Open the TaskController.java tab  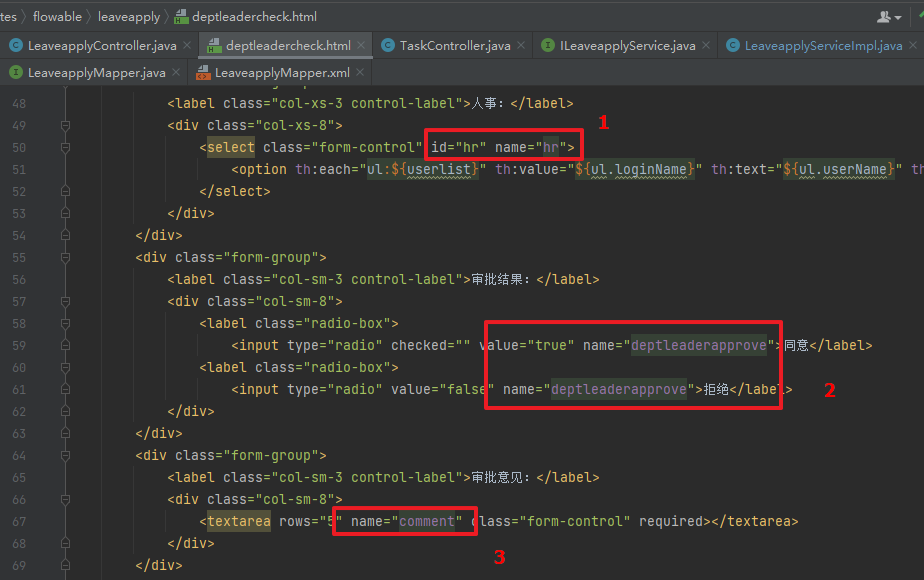click(455, 45)
